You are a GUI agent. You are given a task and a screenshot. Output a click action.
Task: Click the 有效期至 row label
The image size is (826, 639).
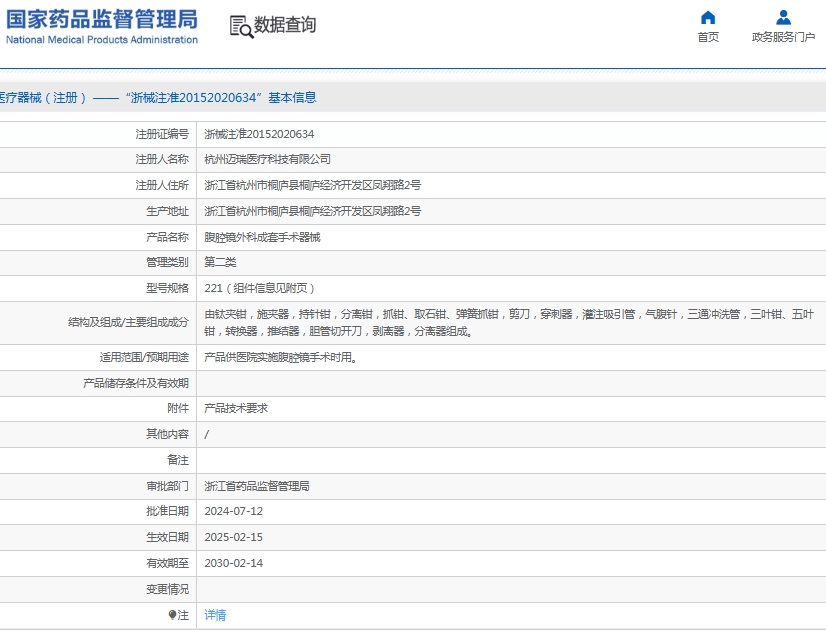tap(167, 563)
